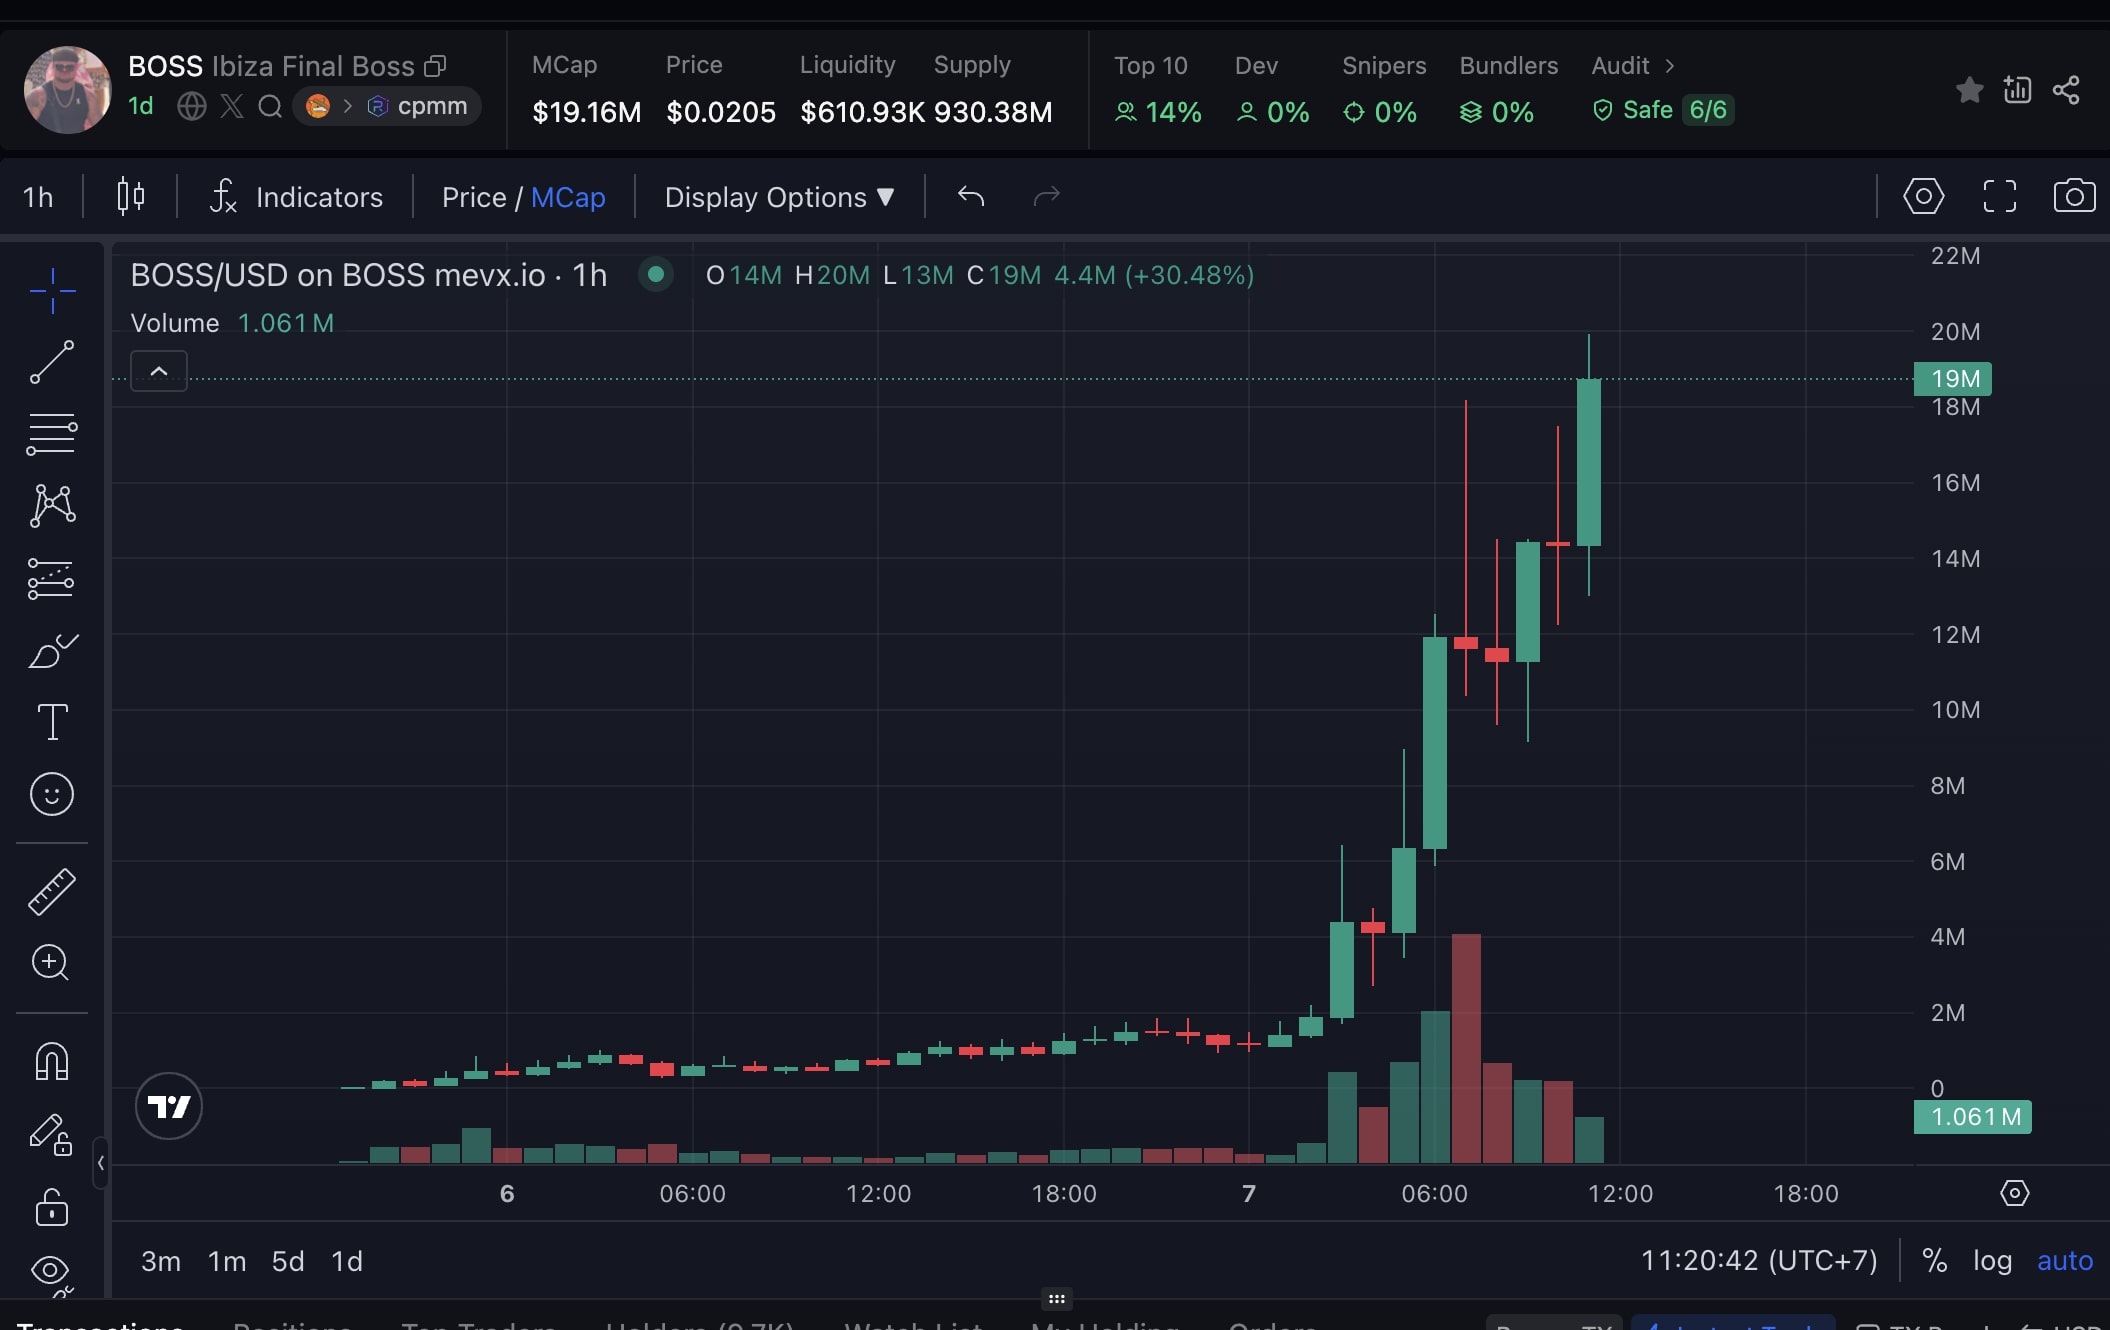Click the cpmm pool badge
The width and height of the screenshot is (2110, 1330).
click(x=387, y=106)
